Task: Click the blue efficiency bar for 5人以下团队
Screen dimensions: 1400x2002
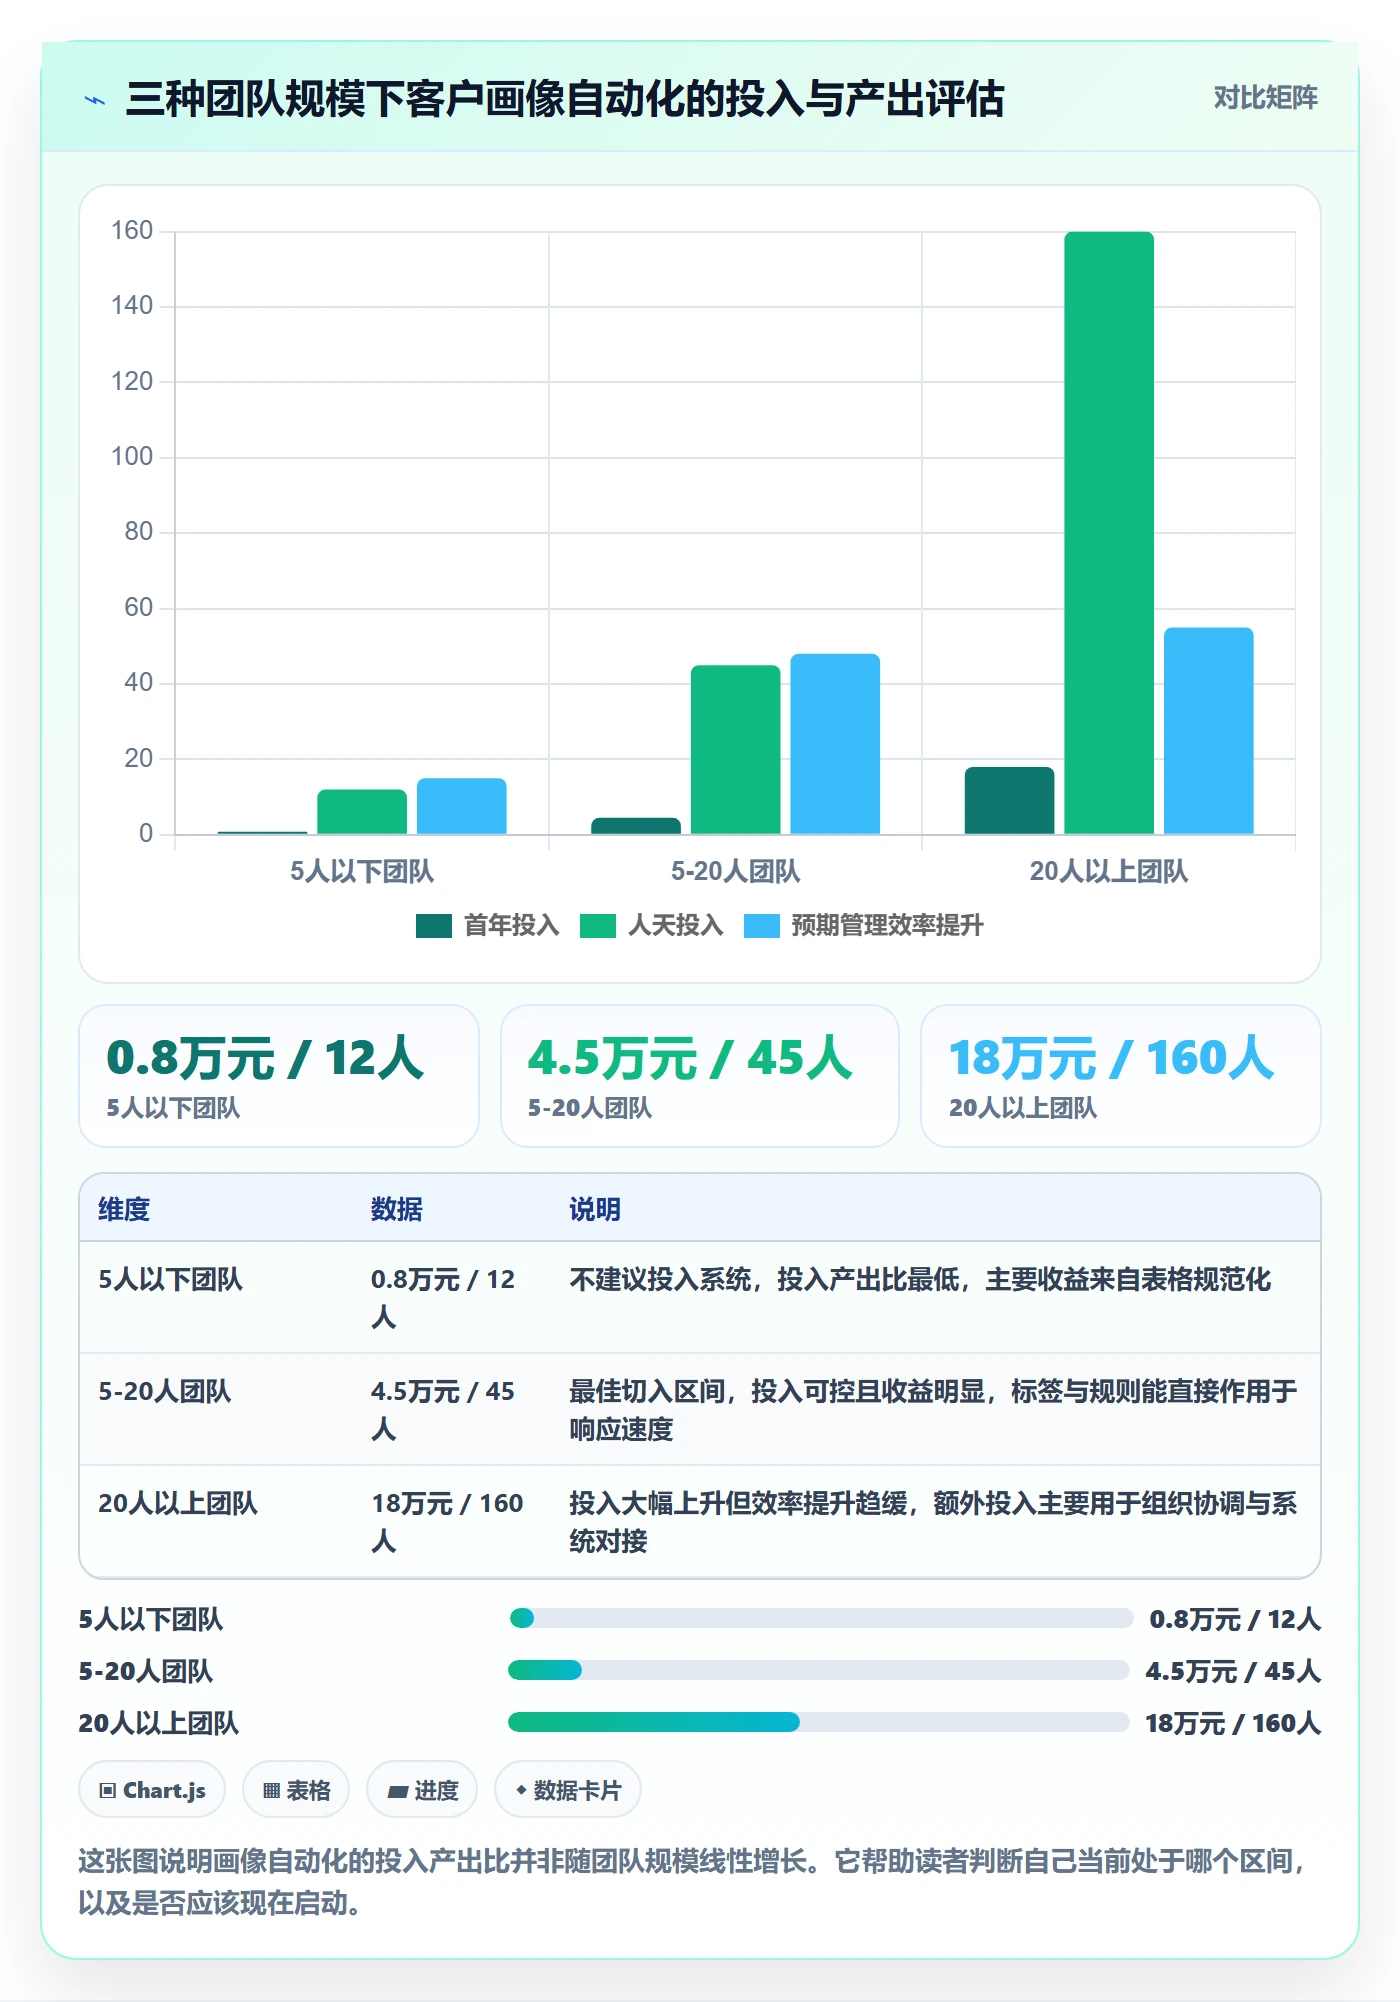Action: 462,806
